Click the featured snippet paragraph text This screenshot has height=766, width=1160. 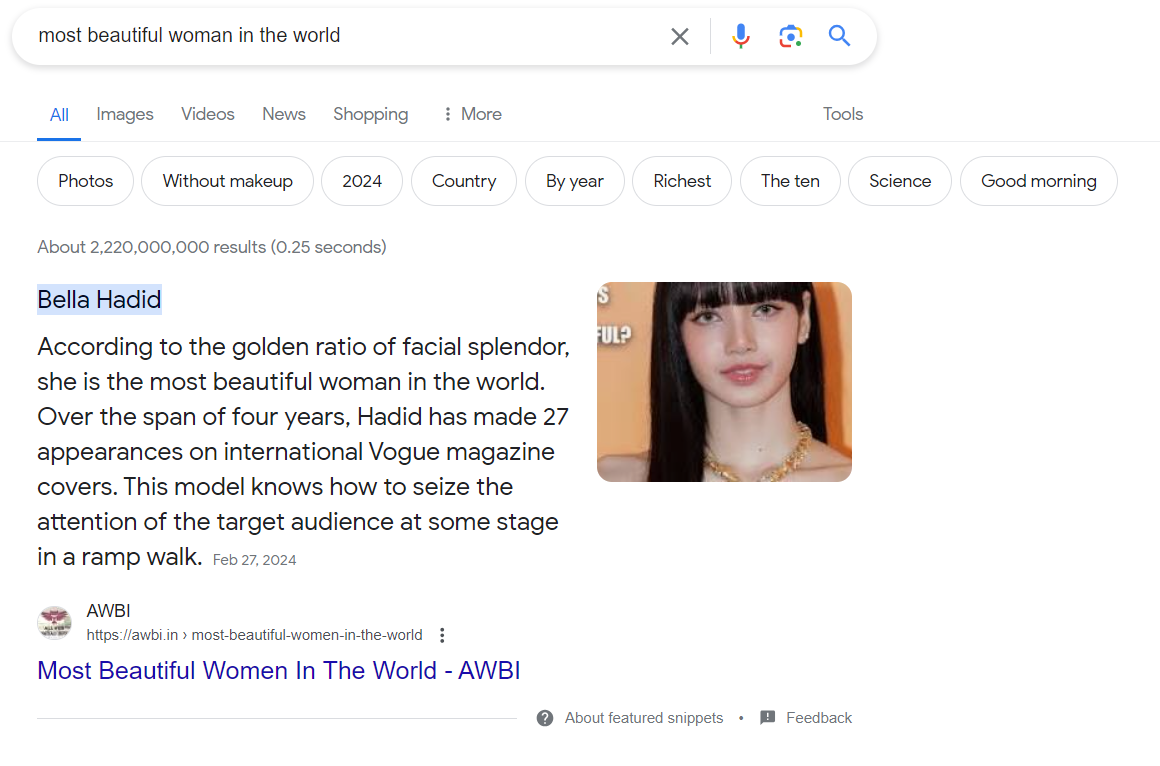[x=303, y=451]
